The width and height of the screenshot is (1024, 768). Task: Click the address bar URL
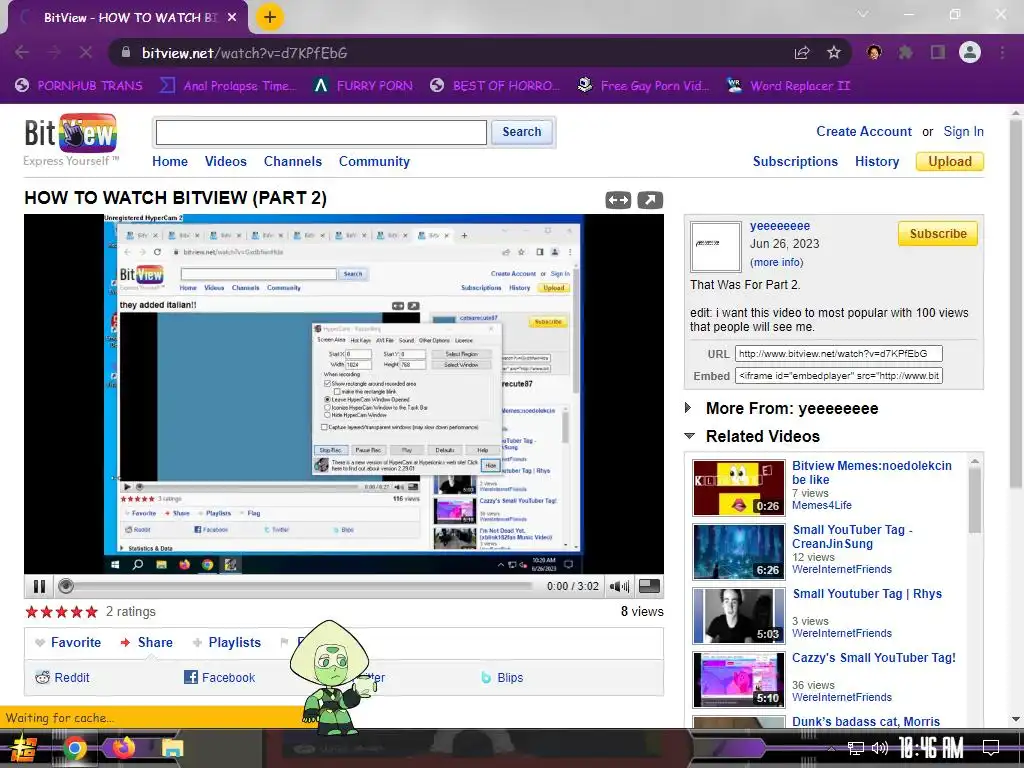[245, 53]
